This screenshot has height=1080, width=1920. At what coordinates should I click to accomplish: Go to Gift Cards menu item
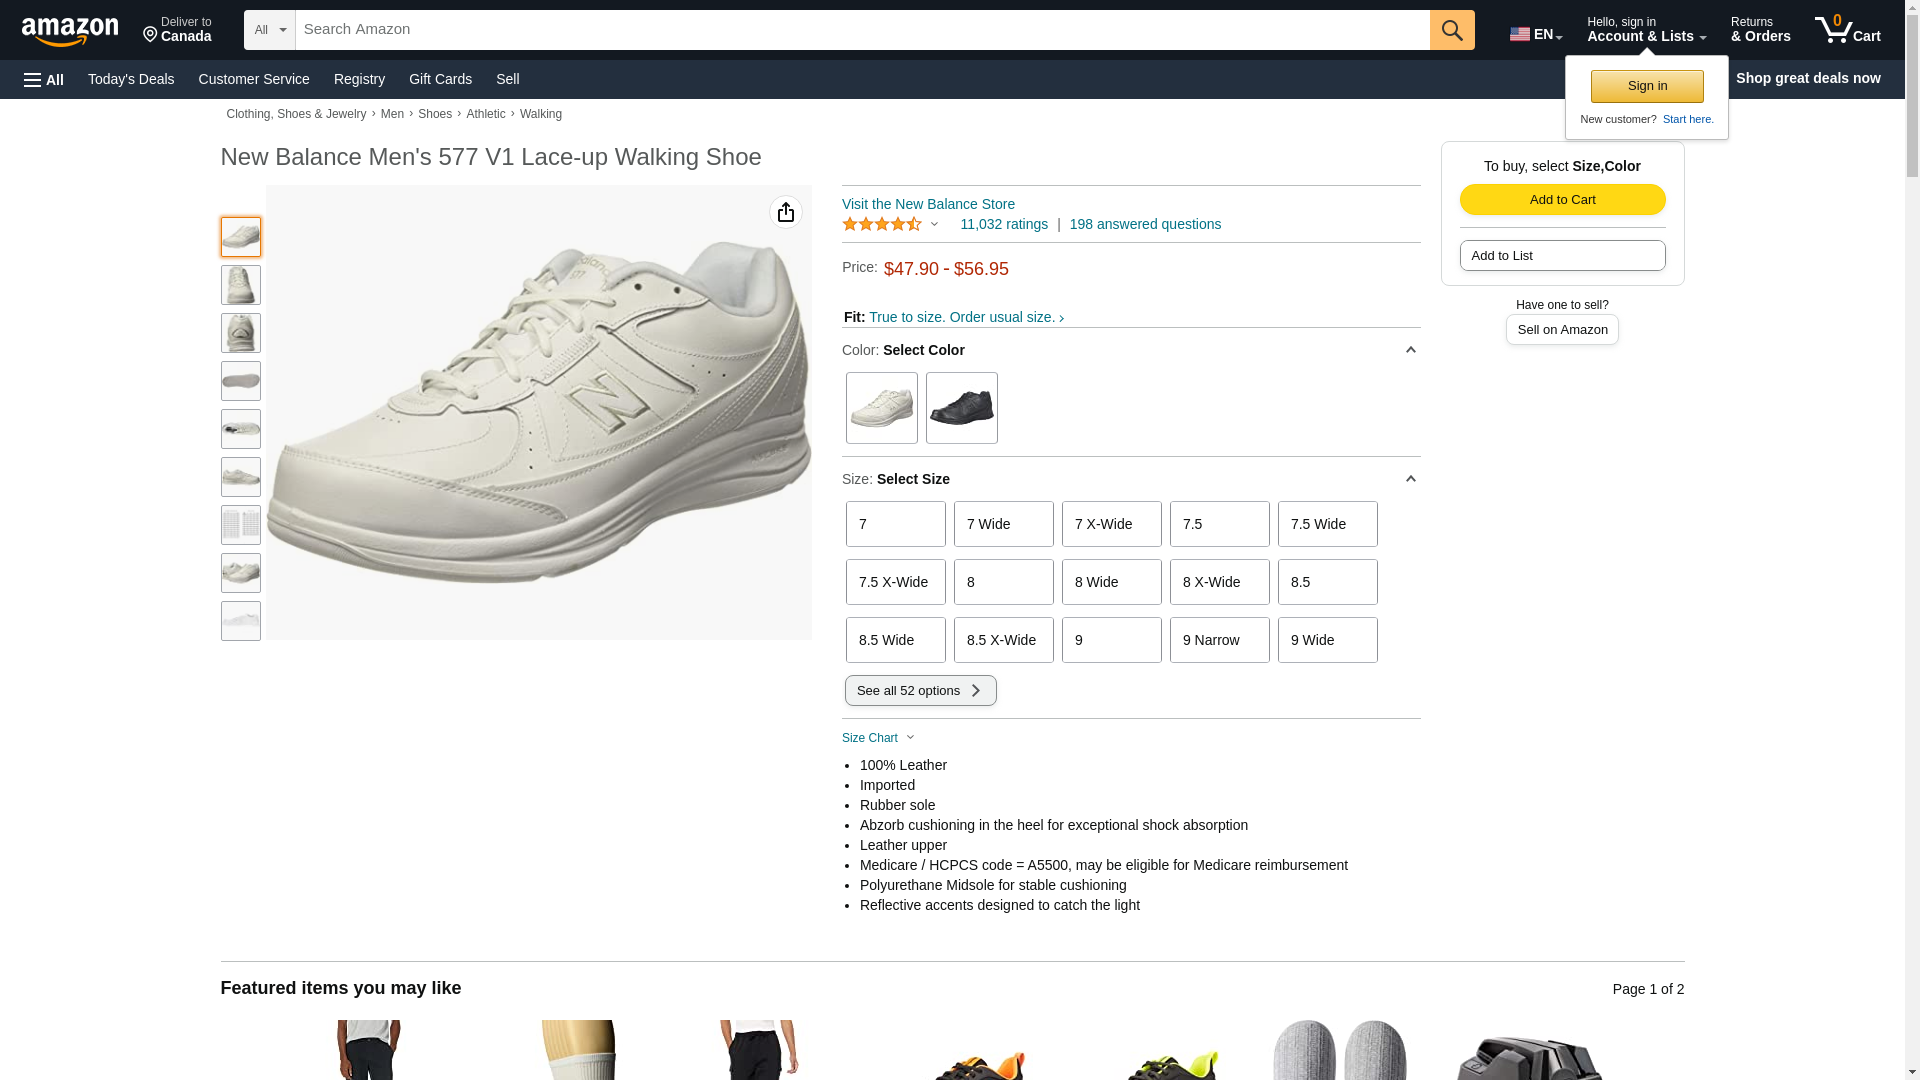point(440,79)
